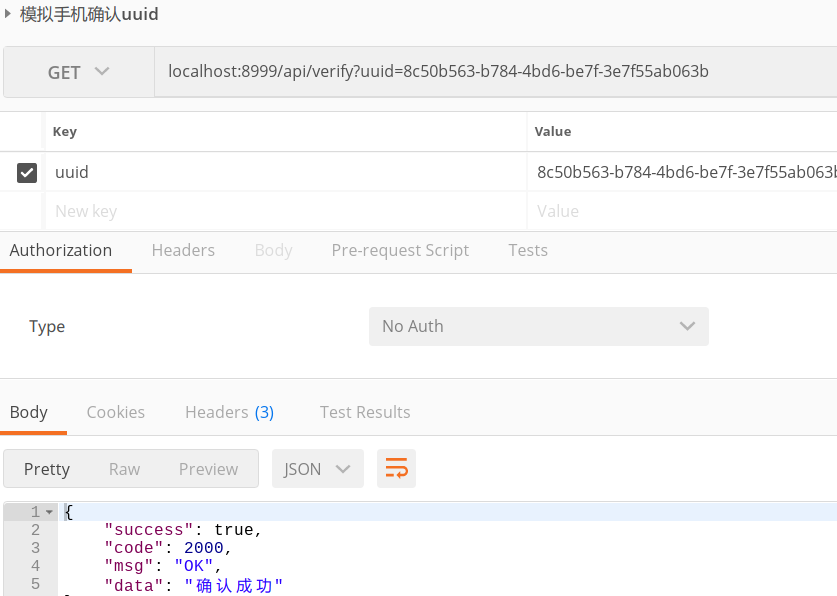Screen dimensions: 837x596
Task: Switch to the Raw response view
Action: pyautogui.click(x=124, y=468)
